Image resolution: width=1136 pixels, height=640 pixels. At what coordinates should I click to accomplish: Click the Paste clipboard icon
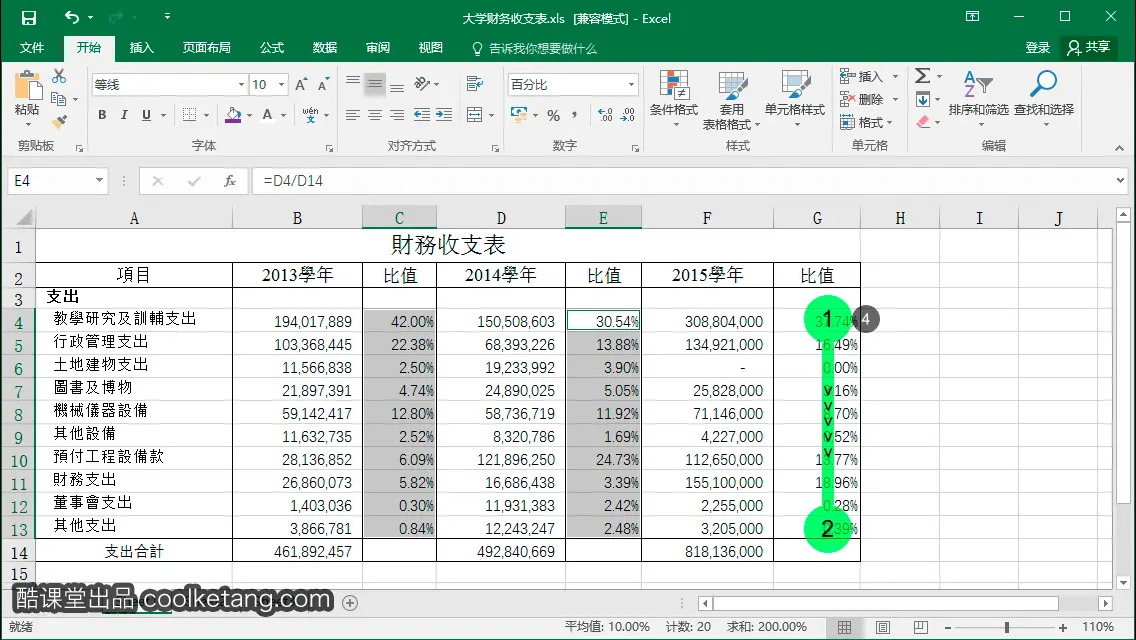pos(28,86)
